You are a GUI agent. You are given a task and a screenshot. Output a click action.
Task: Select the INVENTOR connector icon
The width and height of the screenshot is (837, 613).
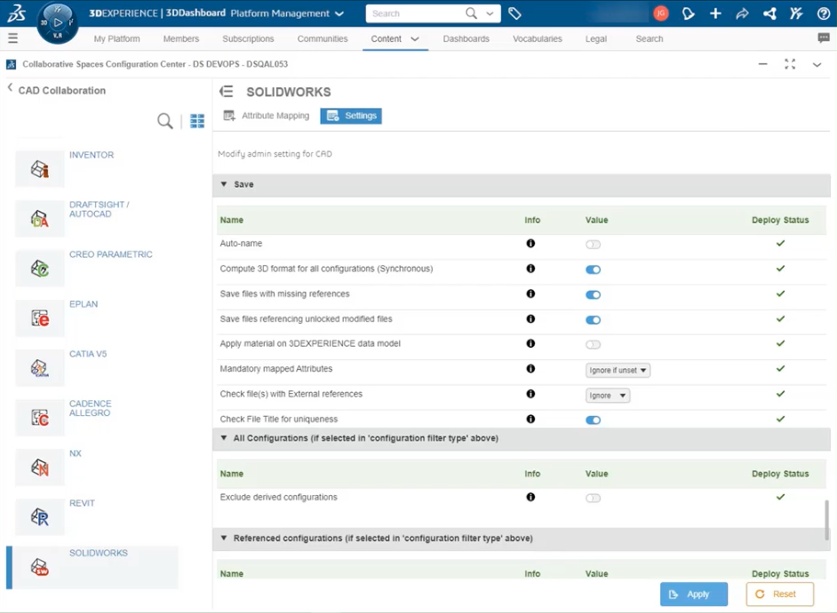point(40,169)
